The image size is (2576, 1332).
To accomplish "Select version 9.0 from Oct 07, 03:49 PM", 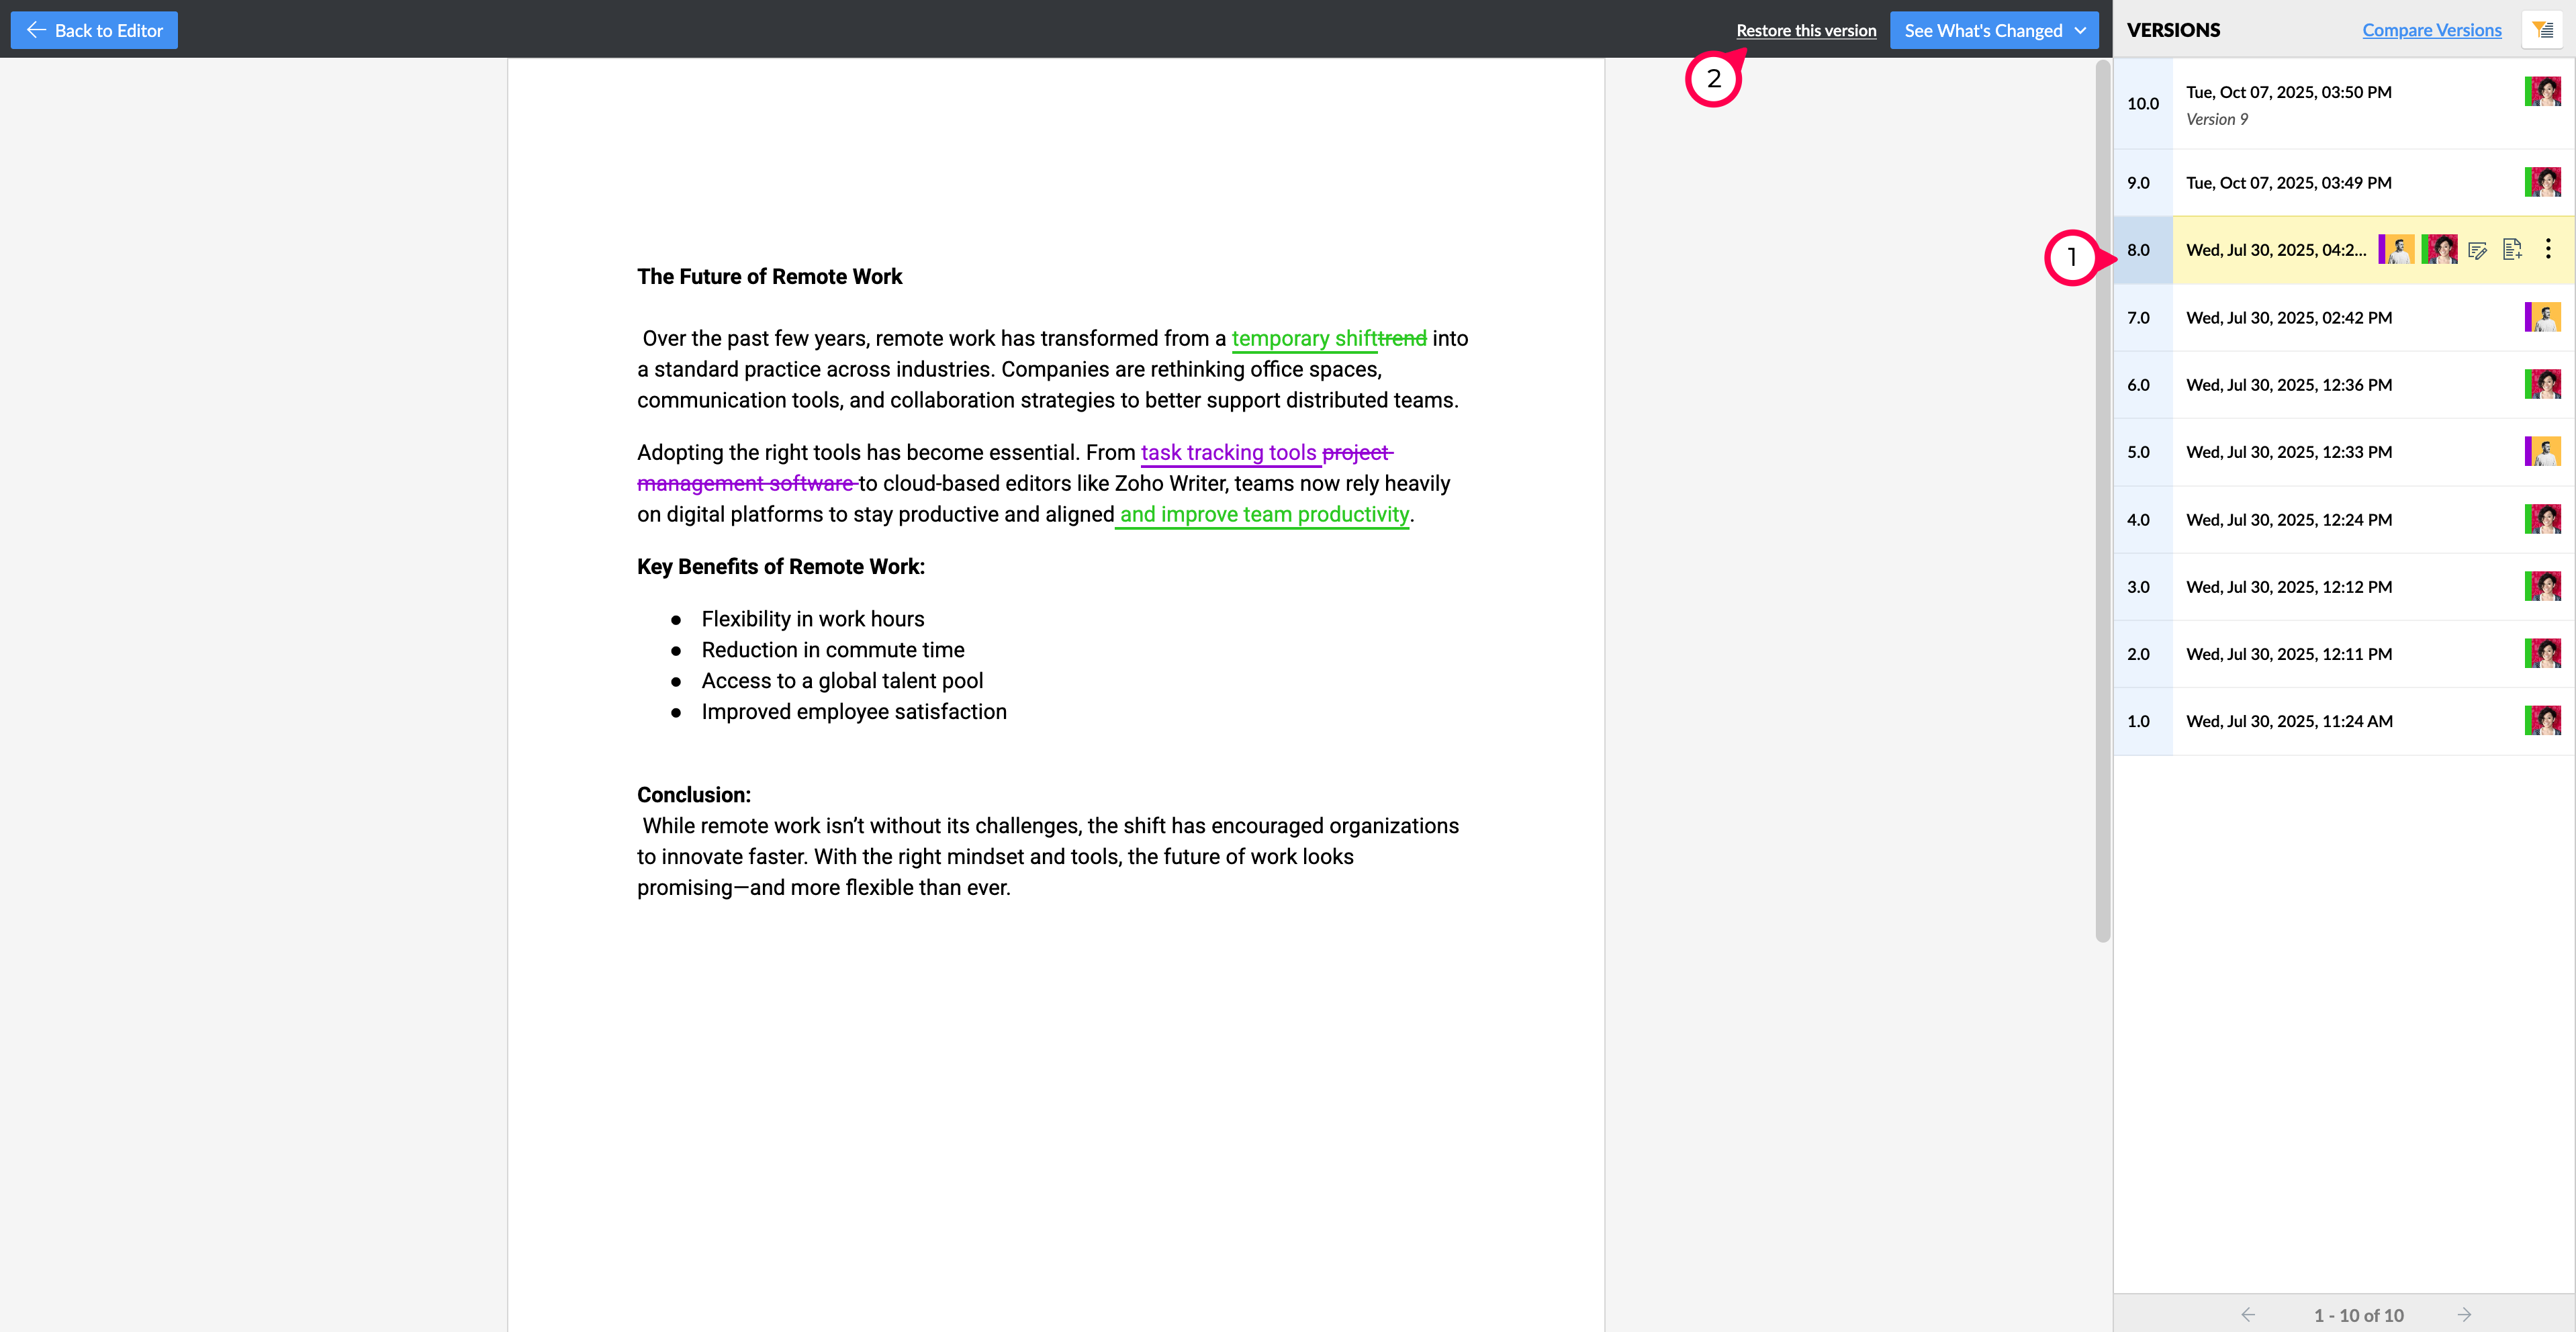I will point(2288,183).
